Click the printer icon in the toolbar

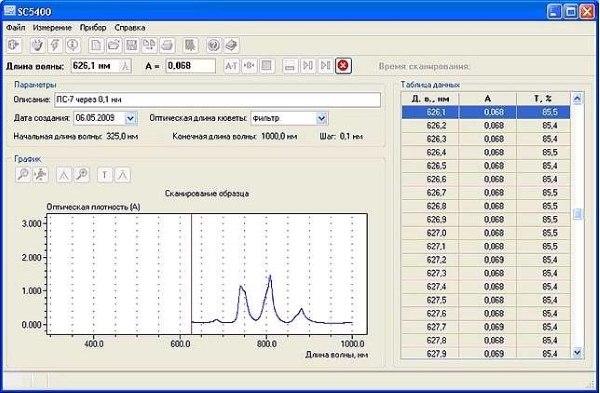[x=167, y=46]
